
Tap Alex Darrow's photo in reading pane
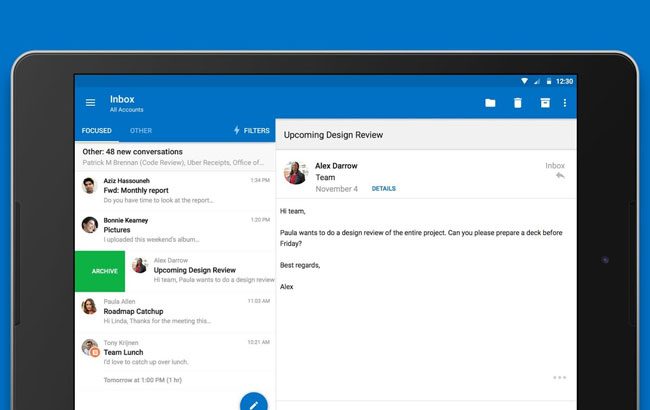click(296, 172)
